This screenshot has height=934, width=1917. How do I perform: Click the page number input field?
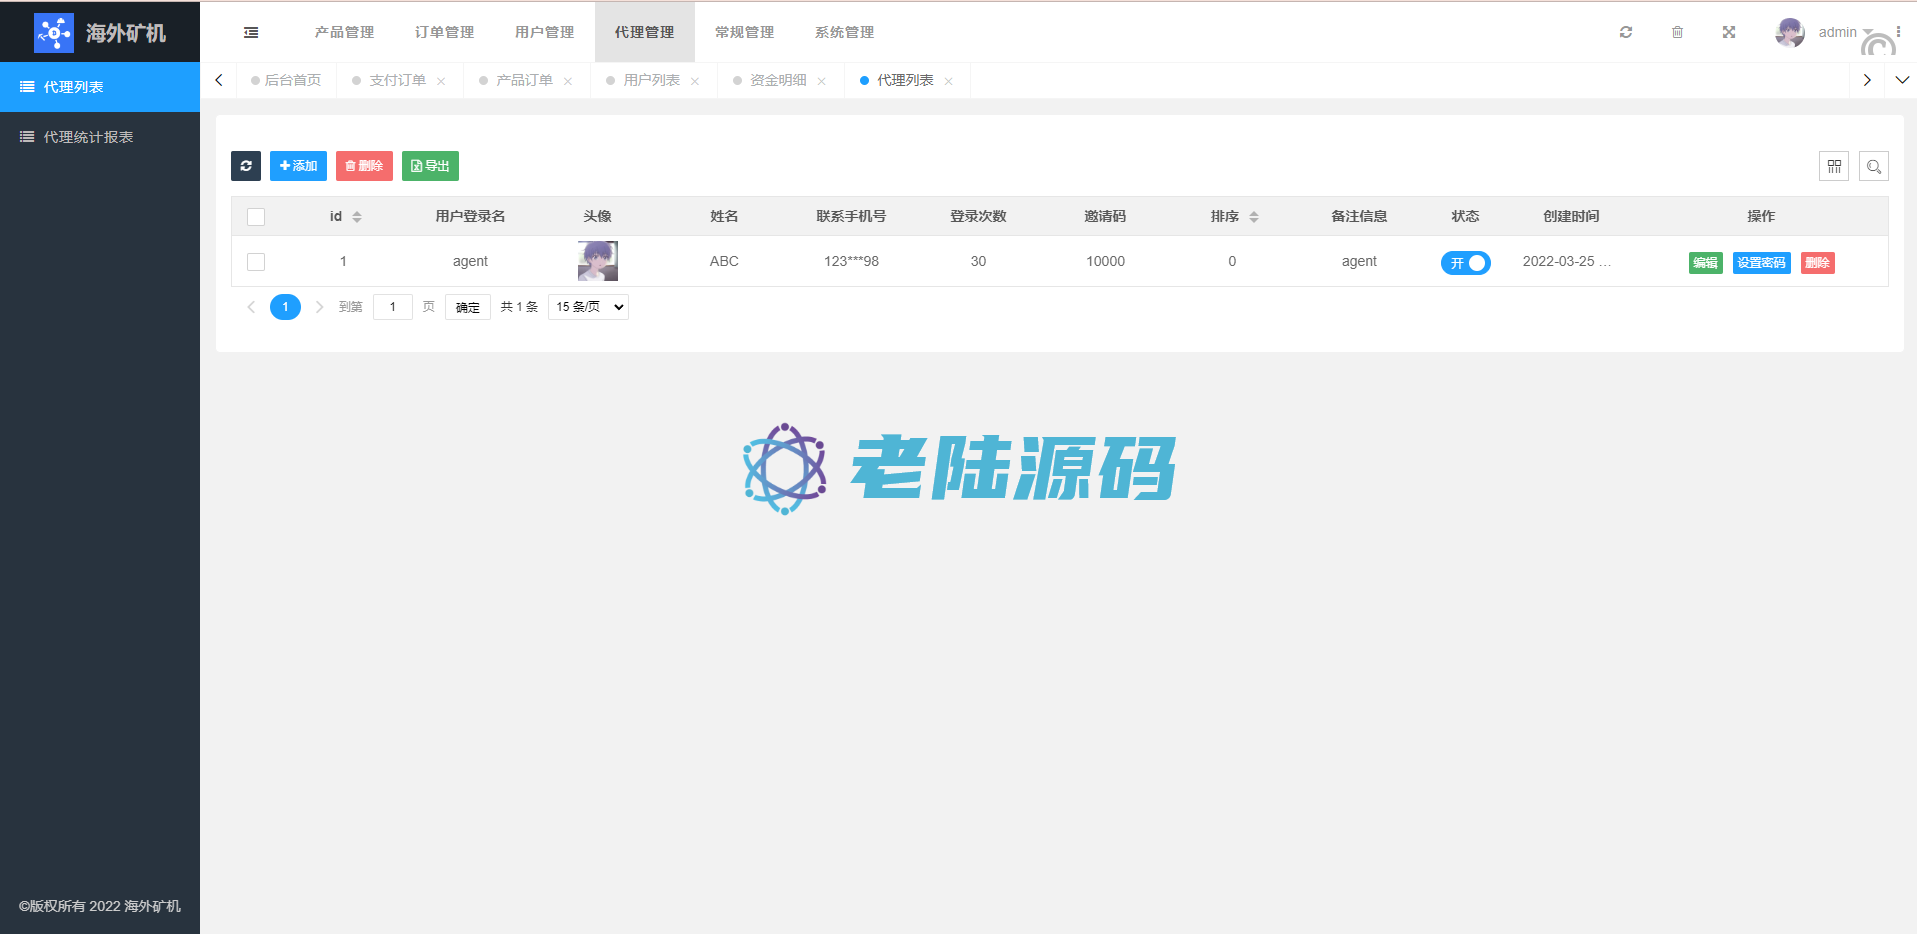(392, 307)
